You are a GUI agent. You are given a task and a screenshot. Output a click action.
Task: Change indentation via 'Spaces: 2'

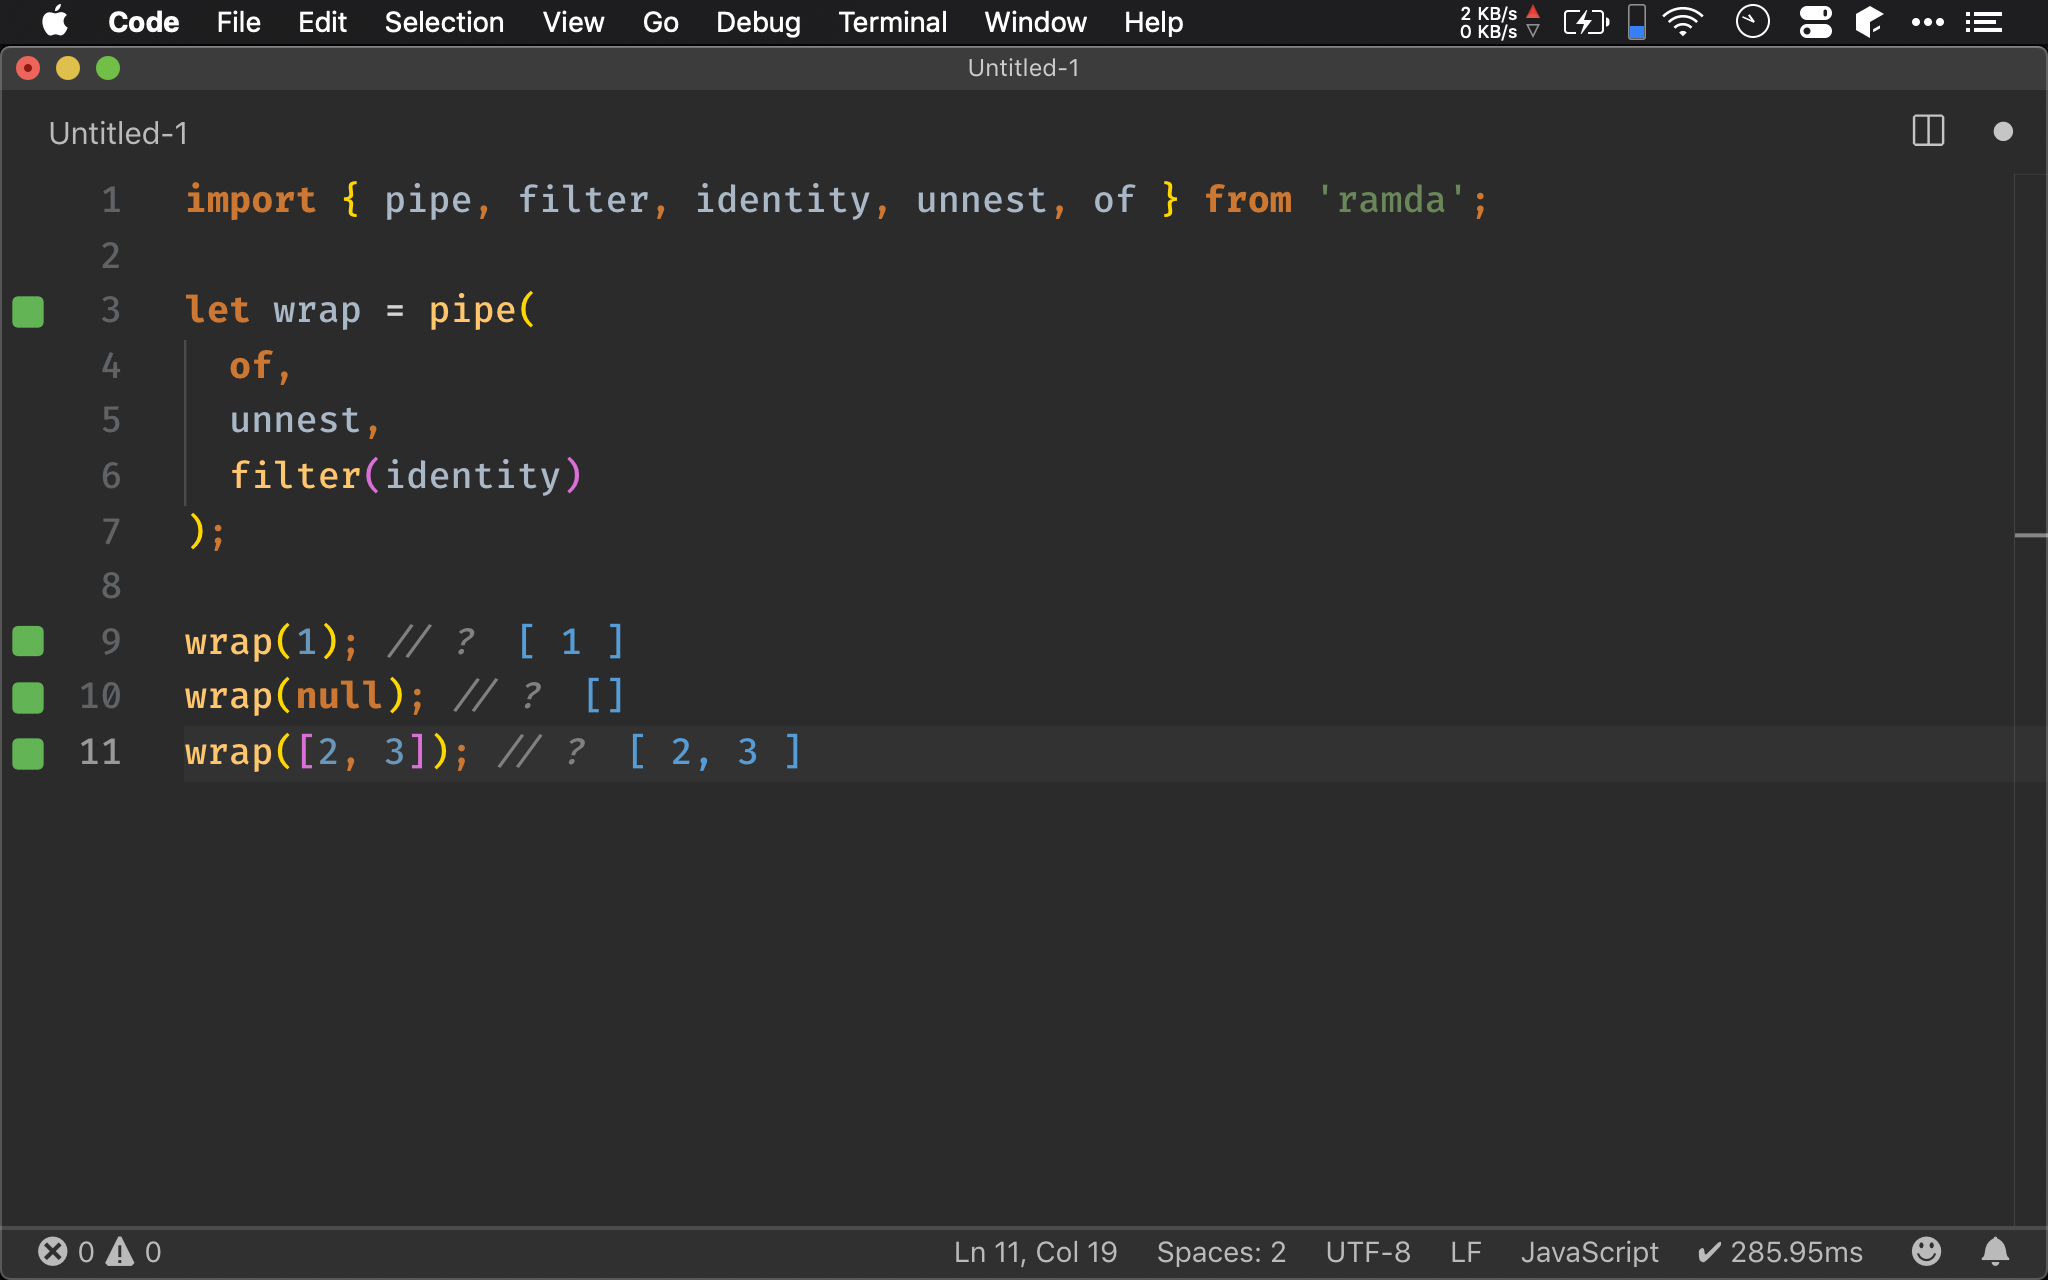[1221, 1252]
